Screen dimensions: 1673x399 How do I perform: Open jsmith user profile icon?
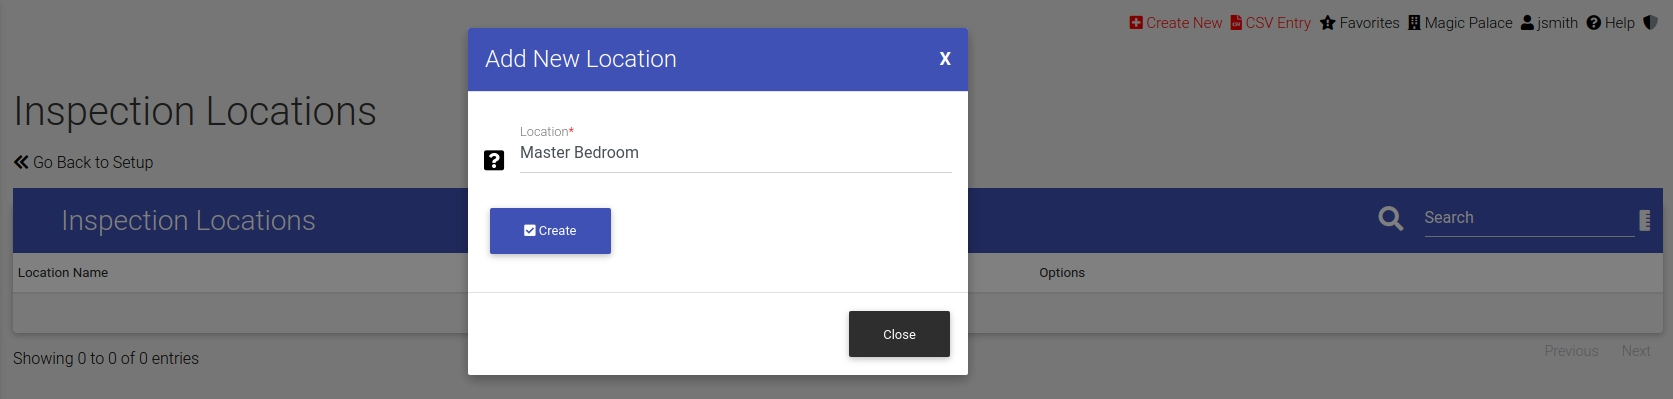point(1528,23)
